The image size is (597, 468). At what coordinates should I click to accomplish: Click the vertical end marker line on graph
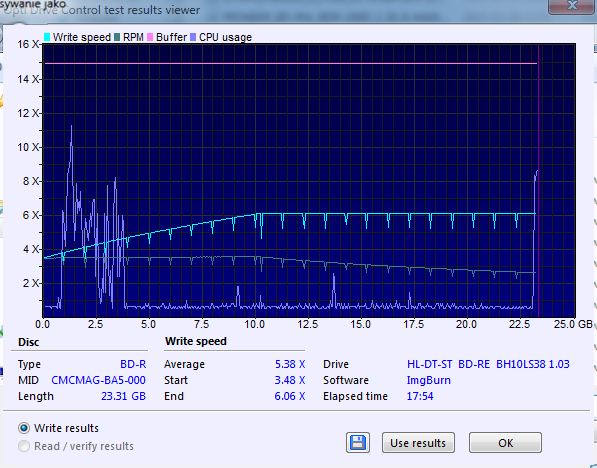pyautogui.click(x=538, y=180)
